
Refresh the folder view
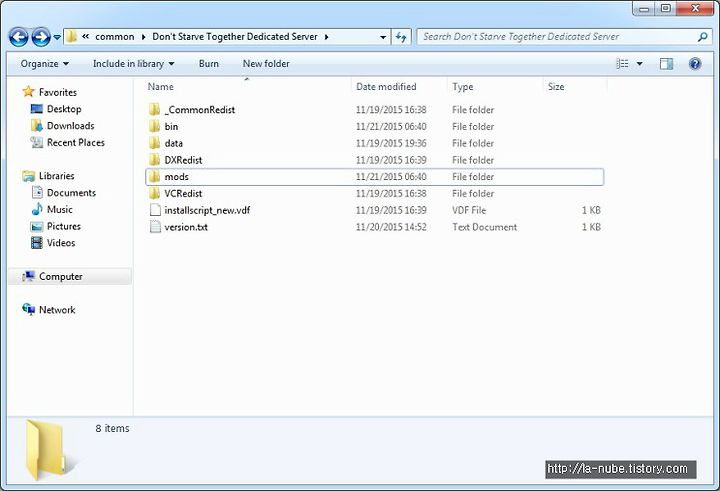coord(401,37)
